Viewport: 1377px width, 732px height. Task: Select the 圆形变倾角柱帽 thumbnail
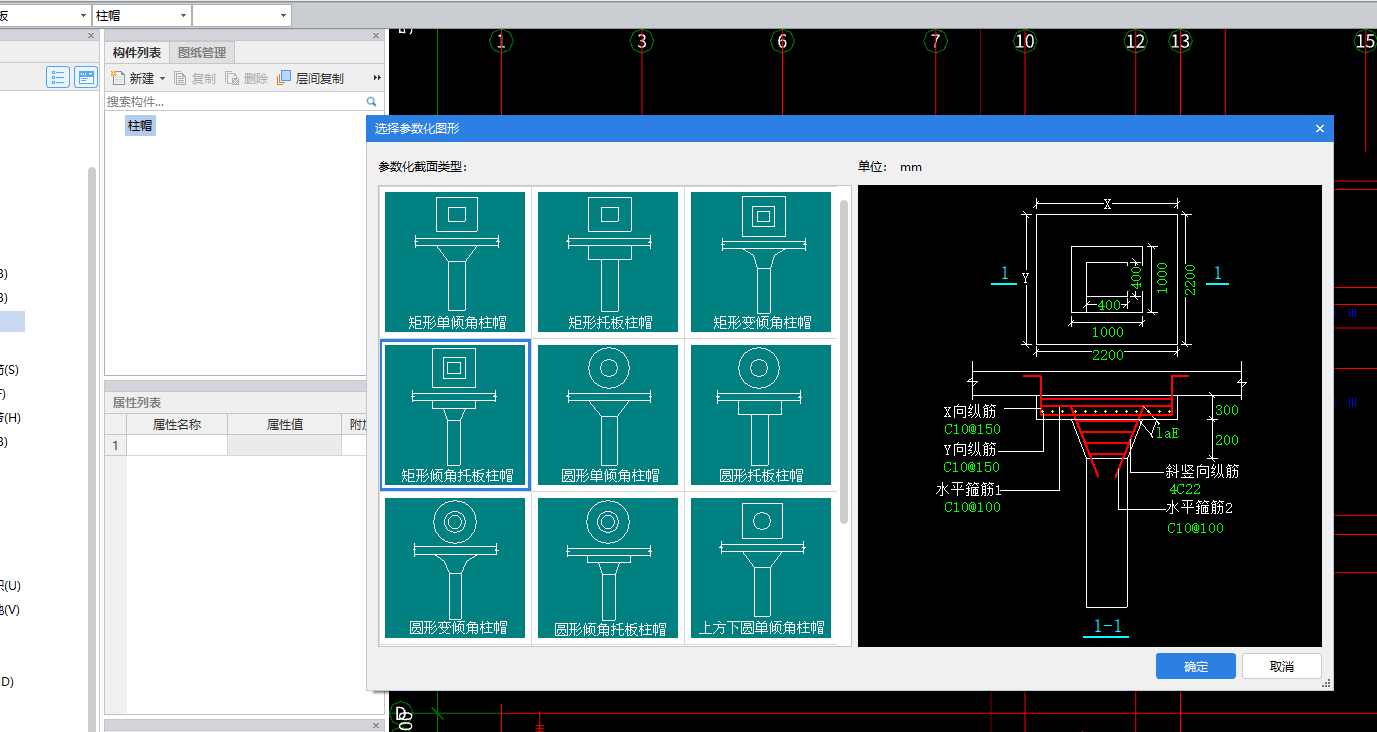pos(455,568)
